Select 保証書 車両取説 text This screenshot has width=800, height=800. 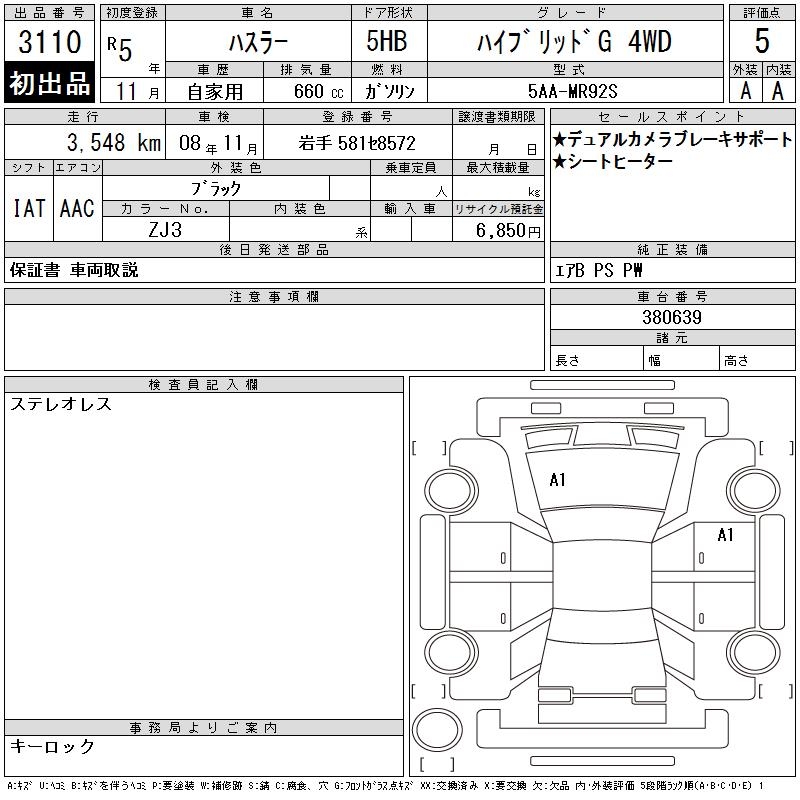click(74, 270)
